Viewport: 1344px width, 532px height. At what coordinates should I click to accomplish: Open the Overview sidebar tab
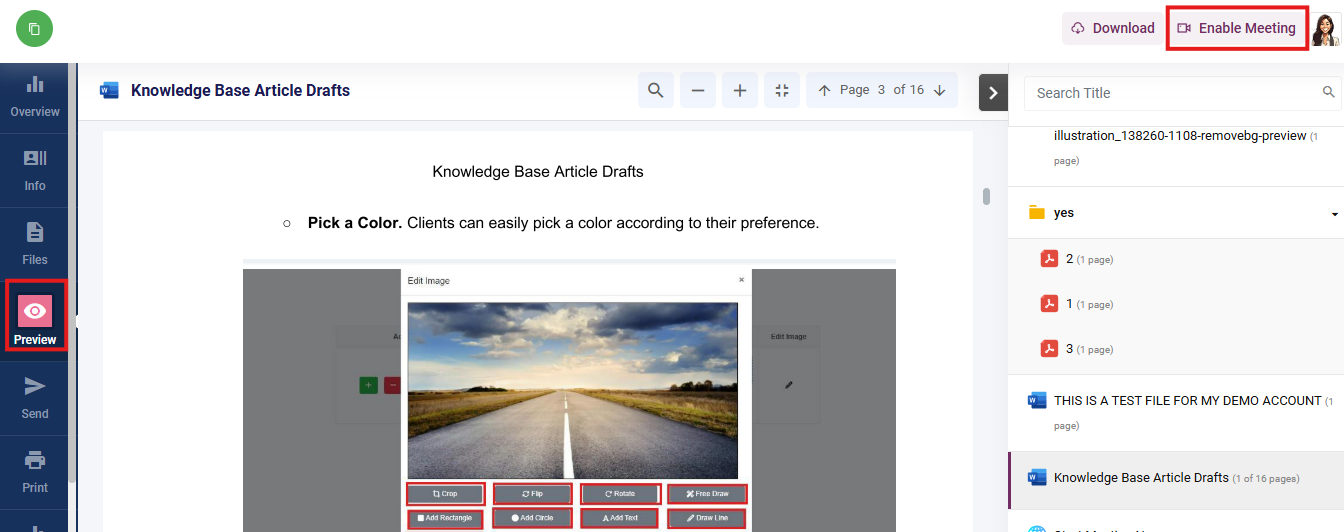[x=35, y=97]
